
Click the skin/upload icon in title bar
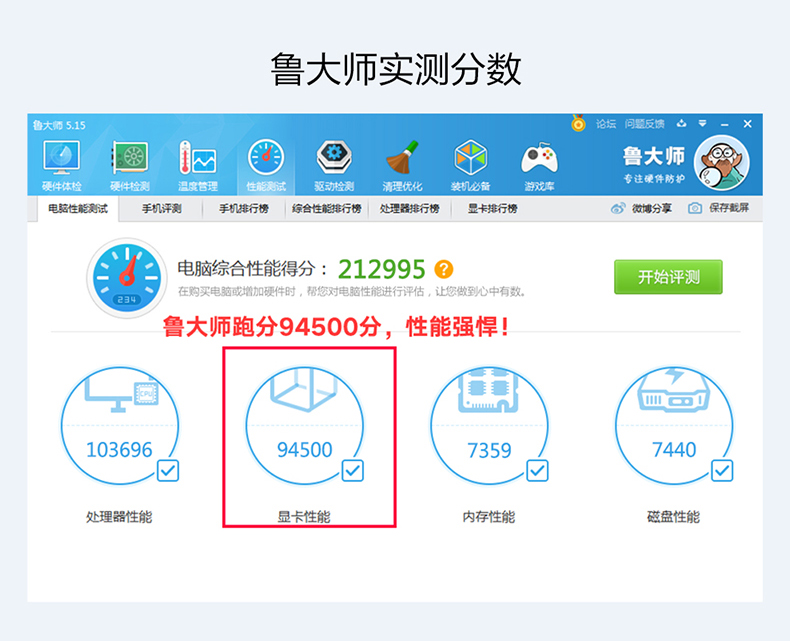681,123
